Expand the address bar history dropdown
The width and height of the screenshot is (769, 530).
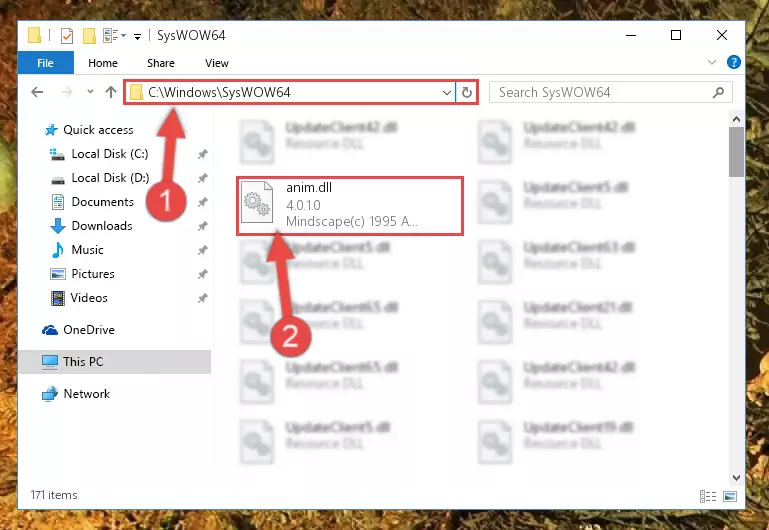447,92
